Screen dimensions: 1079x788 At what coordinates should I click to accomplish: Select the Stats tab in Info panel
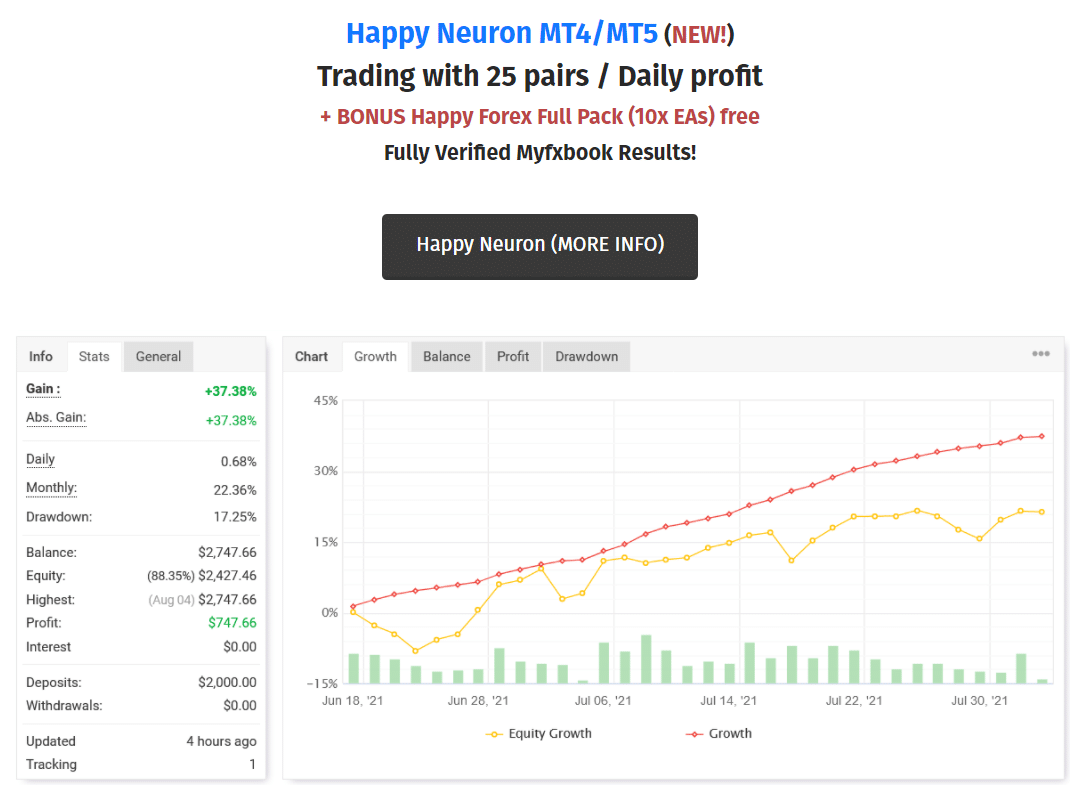pos(94,356)
